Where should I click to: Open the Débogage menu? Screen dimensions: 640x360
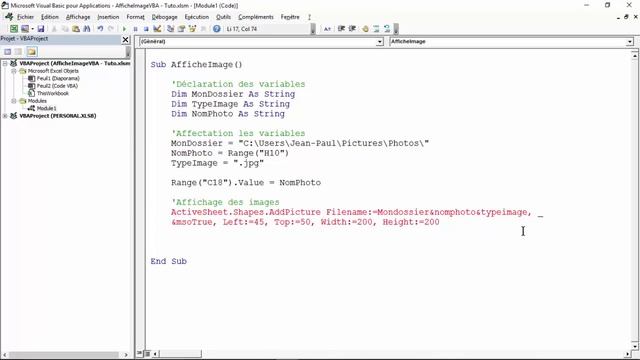[164, 17]
